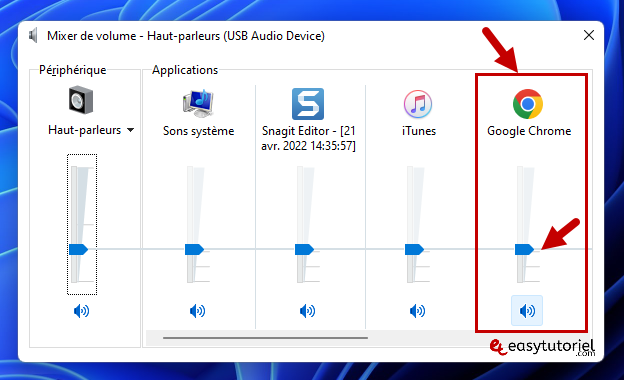Click the iTunes label
Viewport: 624px width, 380px height.
point(419,131)
